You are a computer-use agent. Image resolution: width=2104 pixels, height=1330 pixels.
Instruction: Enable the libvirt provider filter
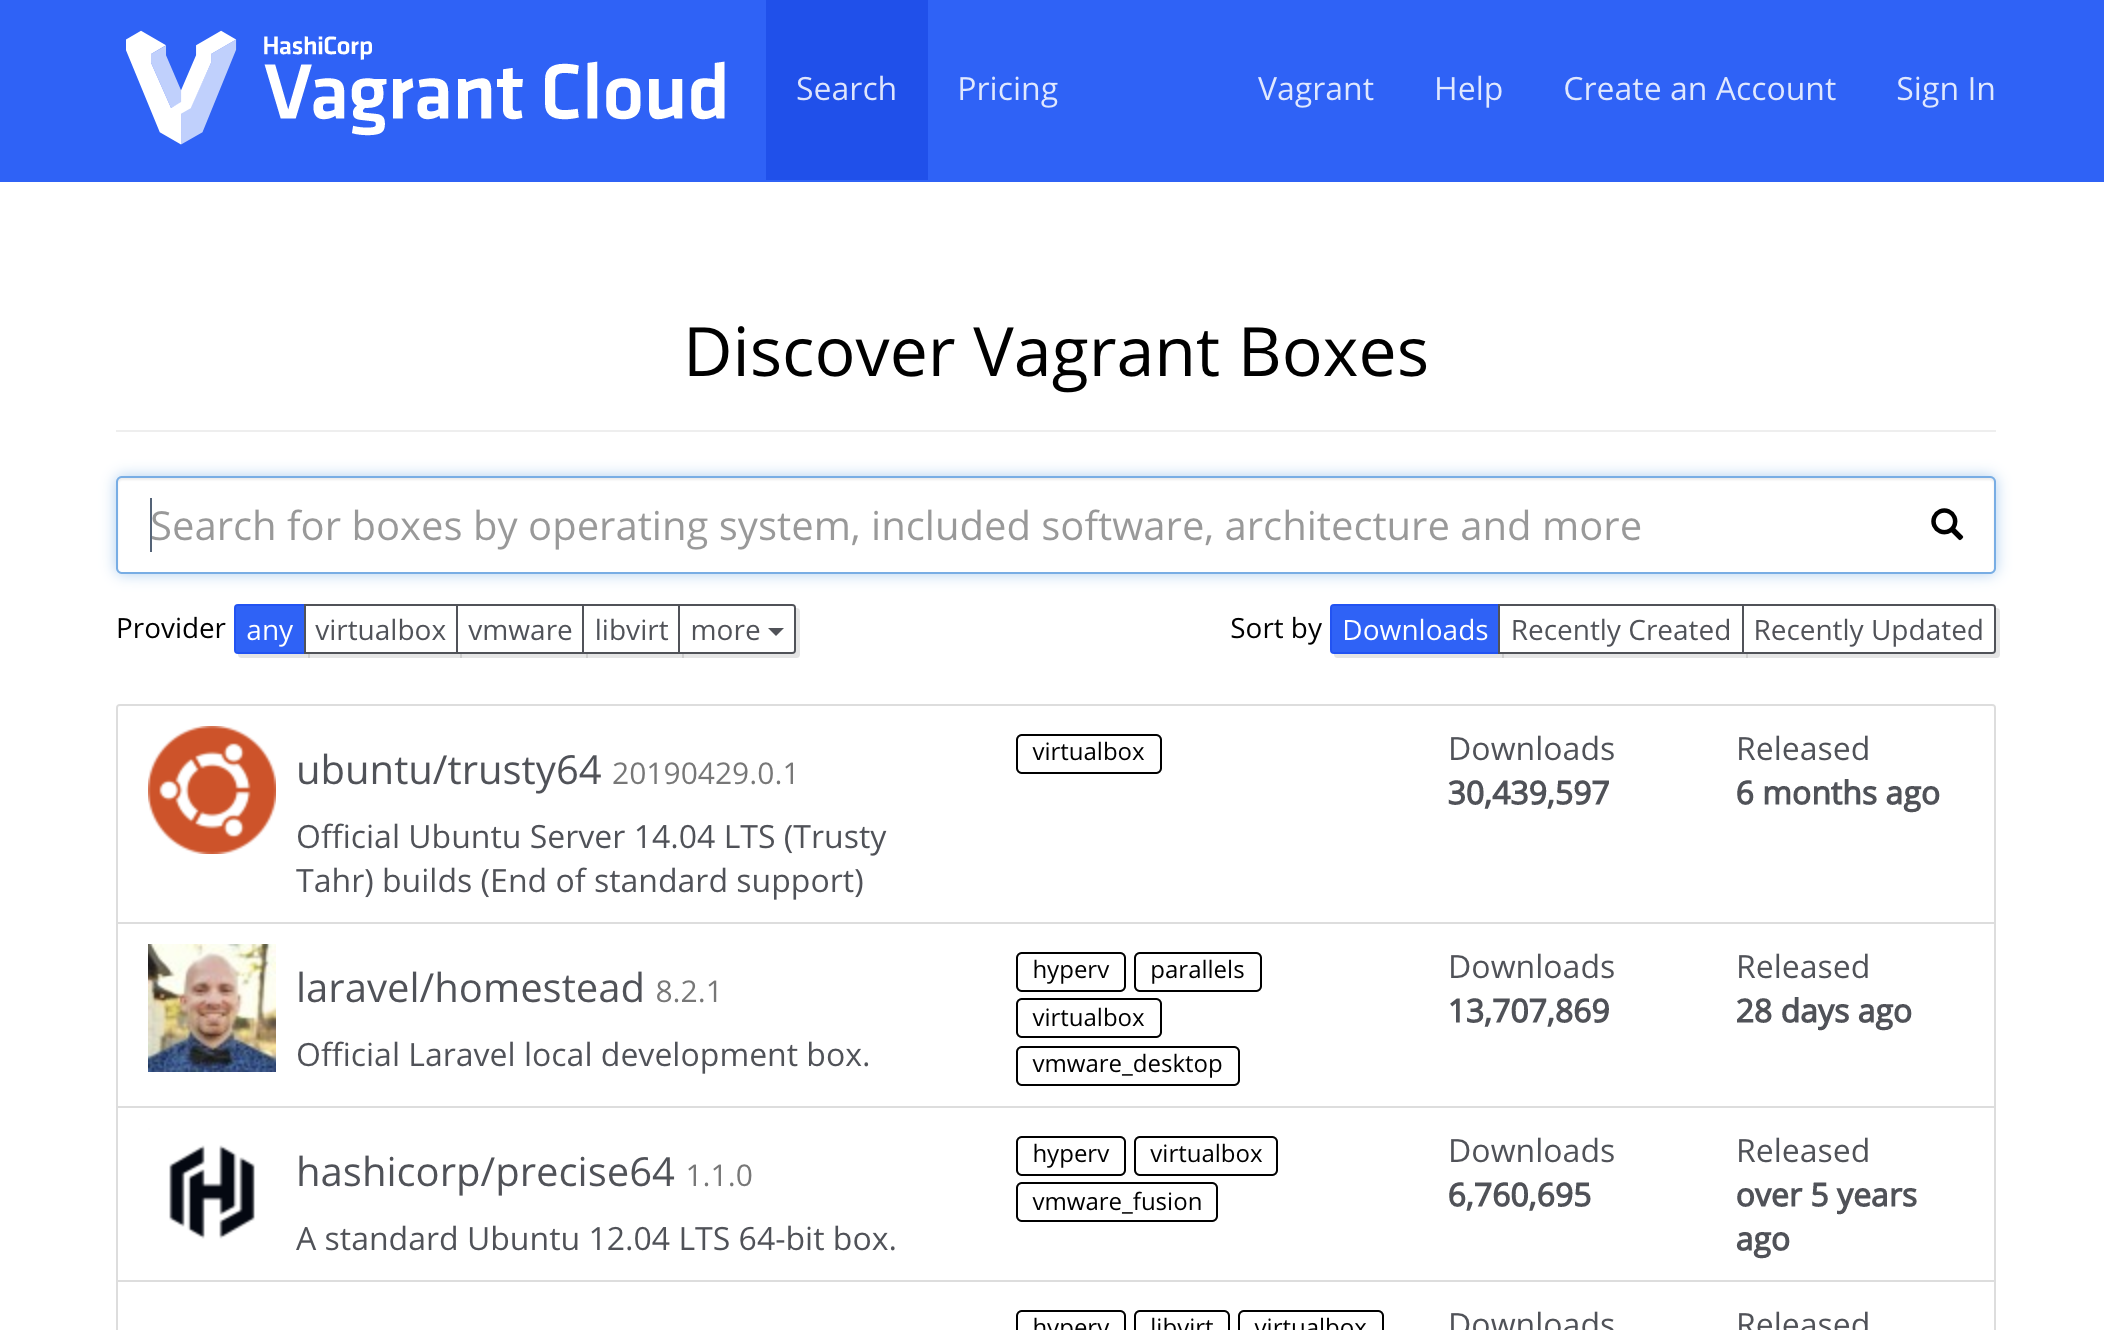tap(631, 629)
